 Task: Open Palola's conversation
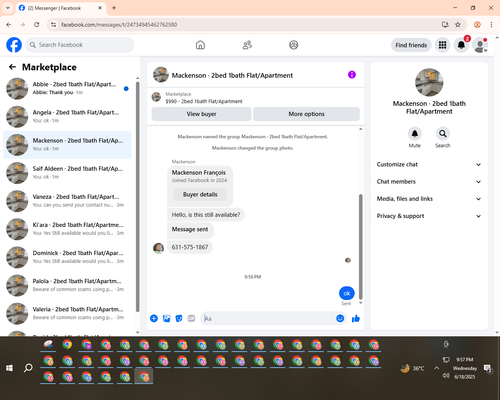67,285
